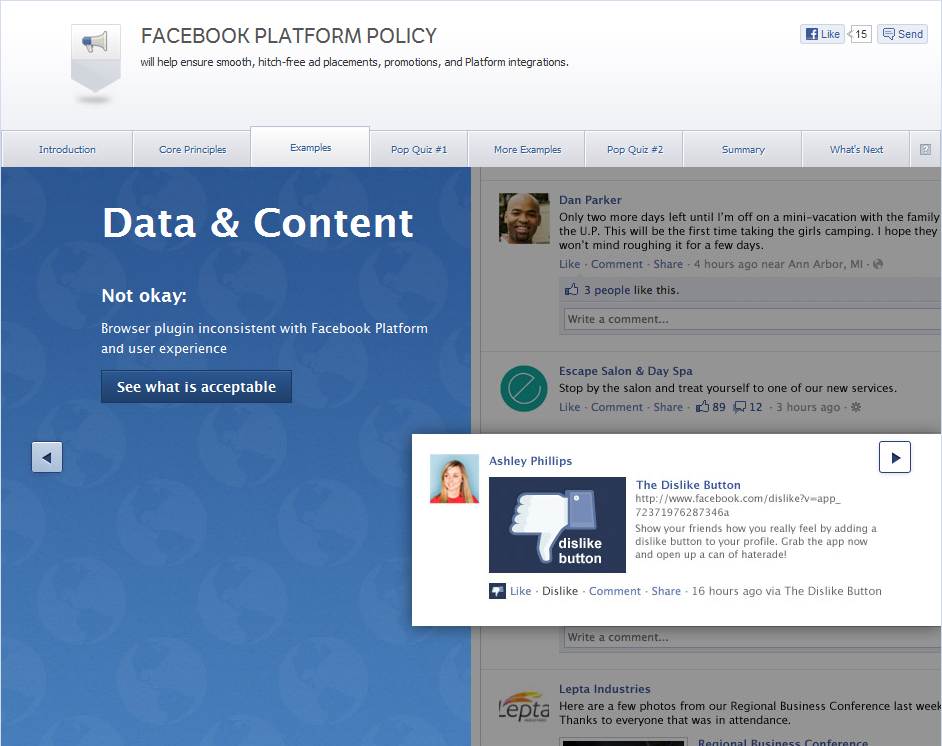Viewport: 942px width, 746px height.
Task: Open Escape Salon & Day Spa page link
Action: [625, 371]
